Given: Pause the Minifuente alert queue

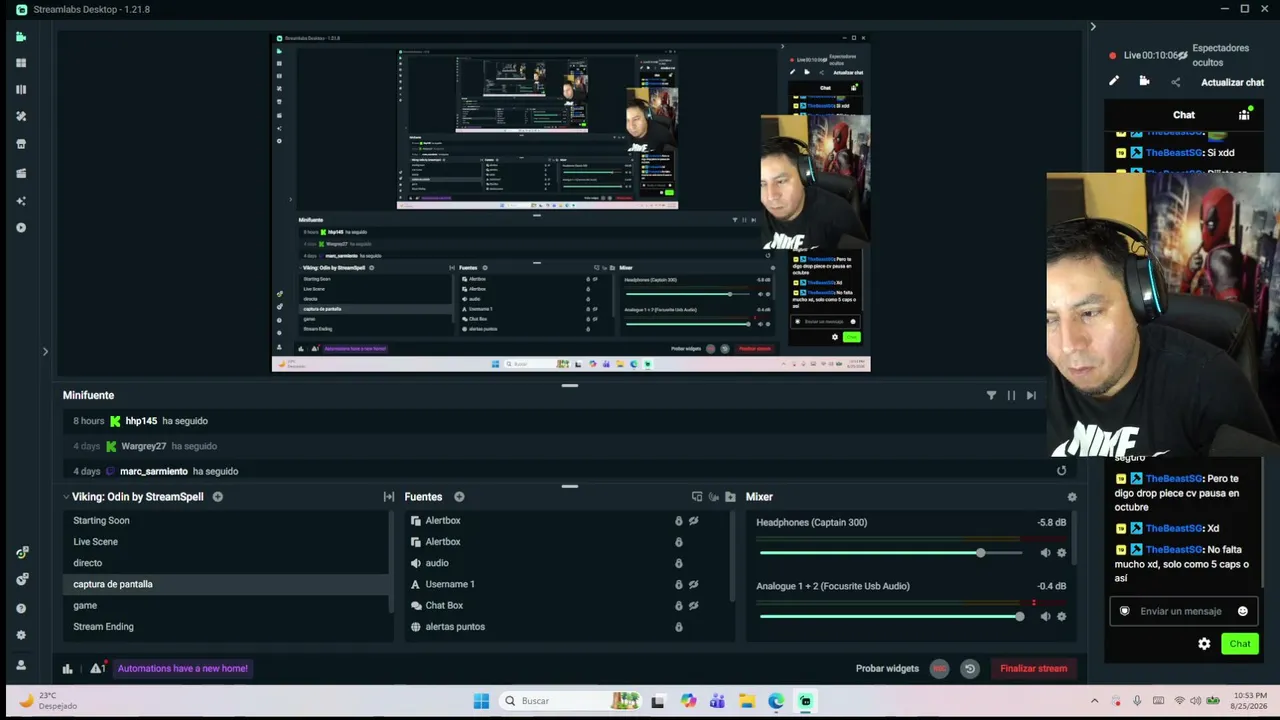Looking at the screenshot, I should (1011, 395).
